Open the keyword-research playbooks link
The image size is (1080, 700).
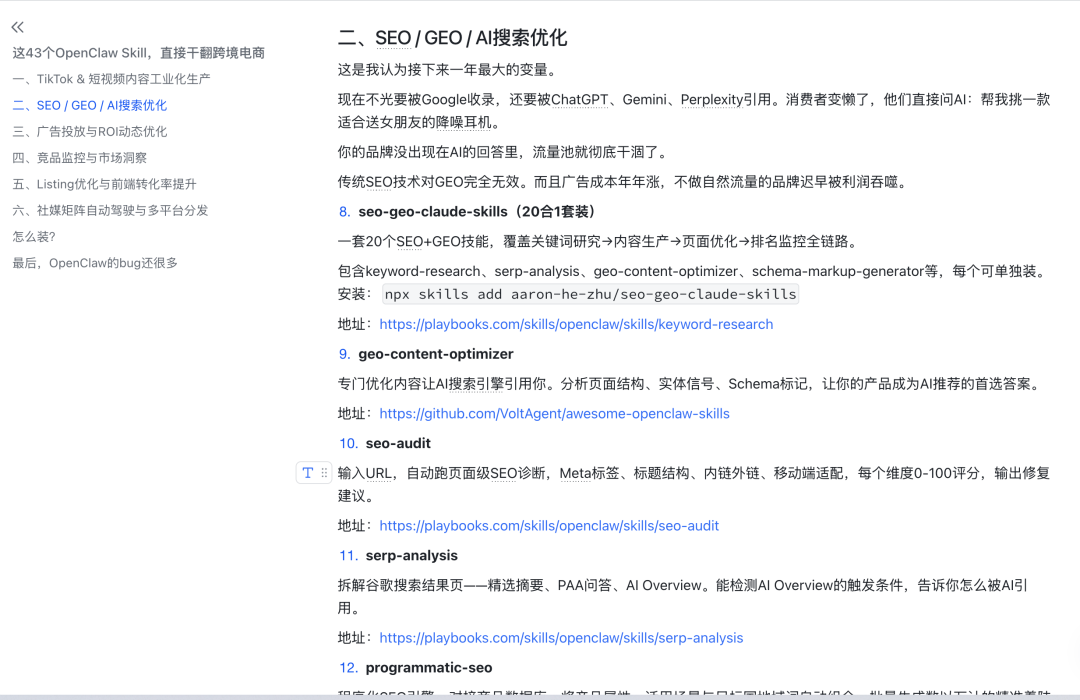coord(576,325)
